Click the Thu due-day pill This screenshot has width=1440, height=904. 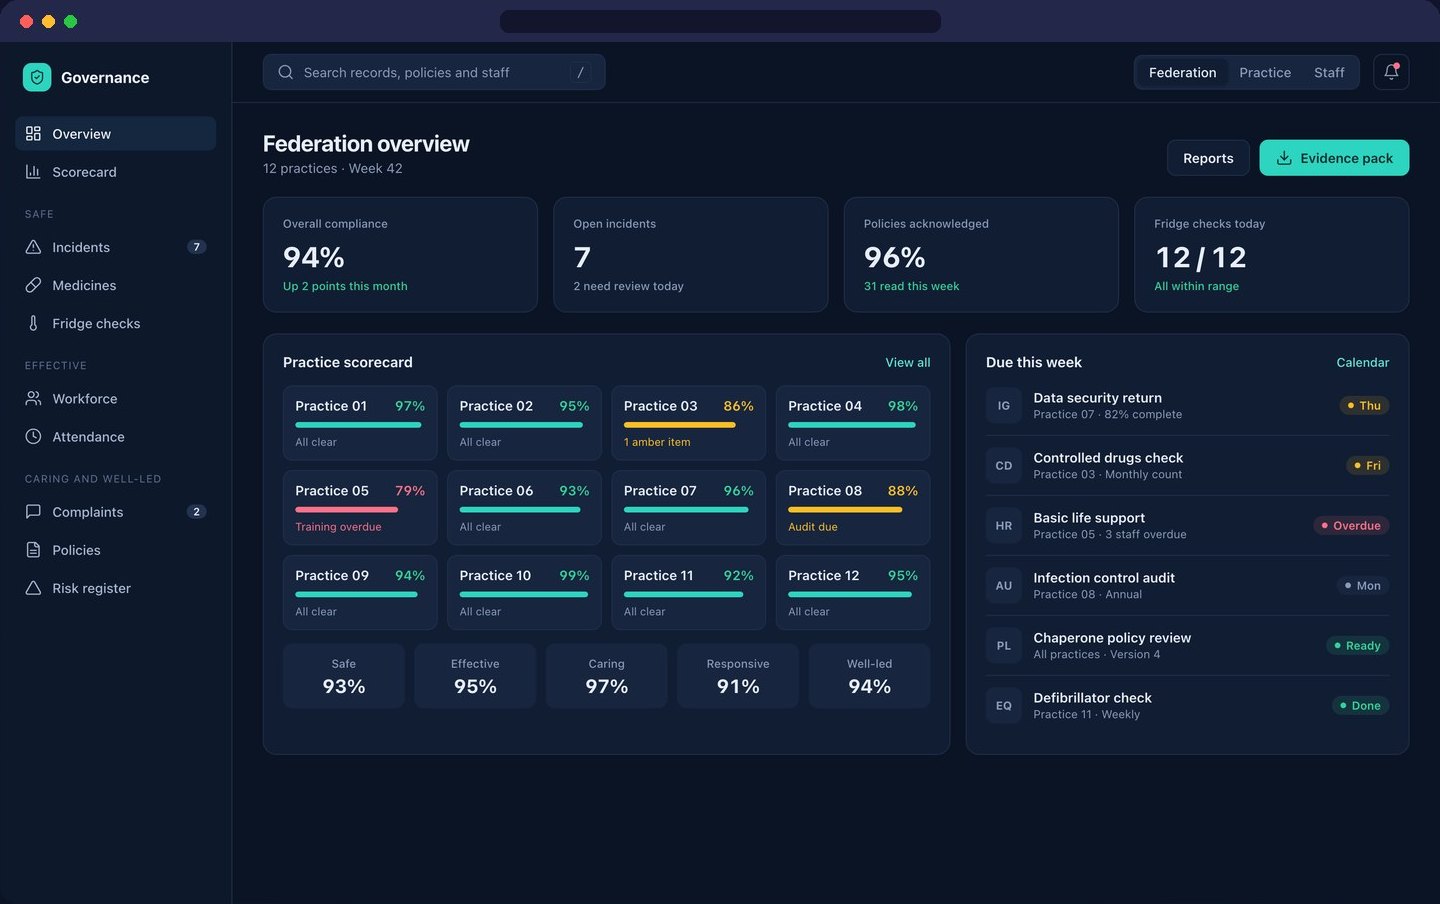click(1364, 405)
